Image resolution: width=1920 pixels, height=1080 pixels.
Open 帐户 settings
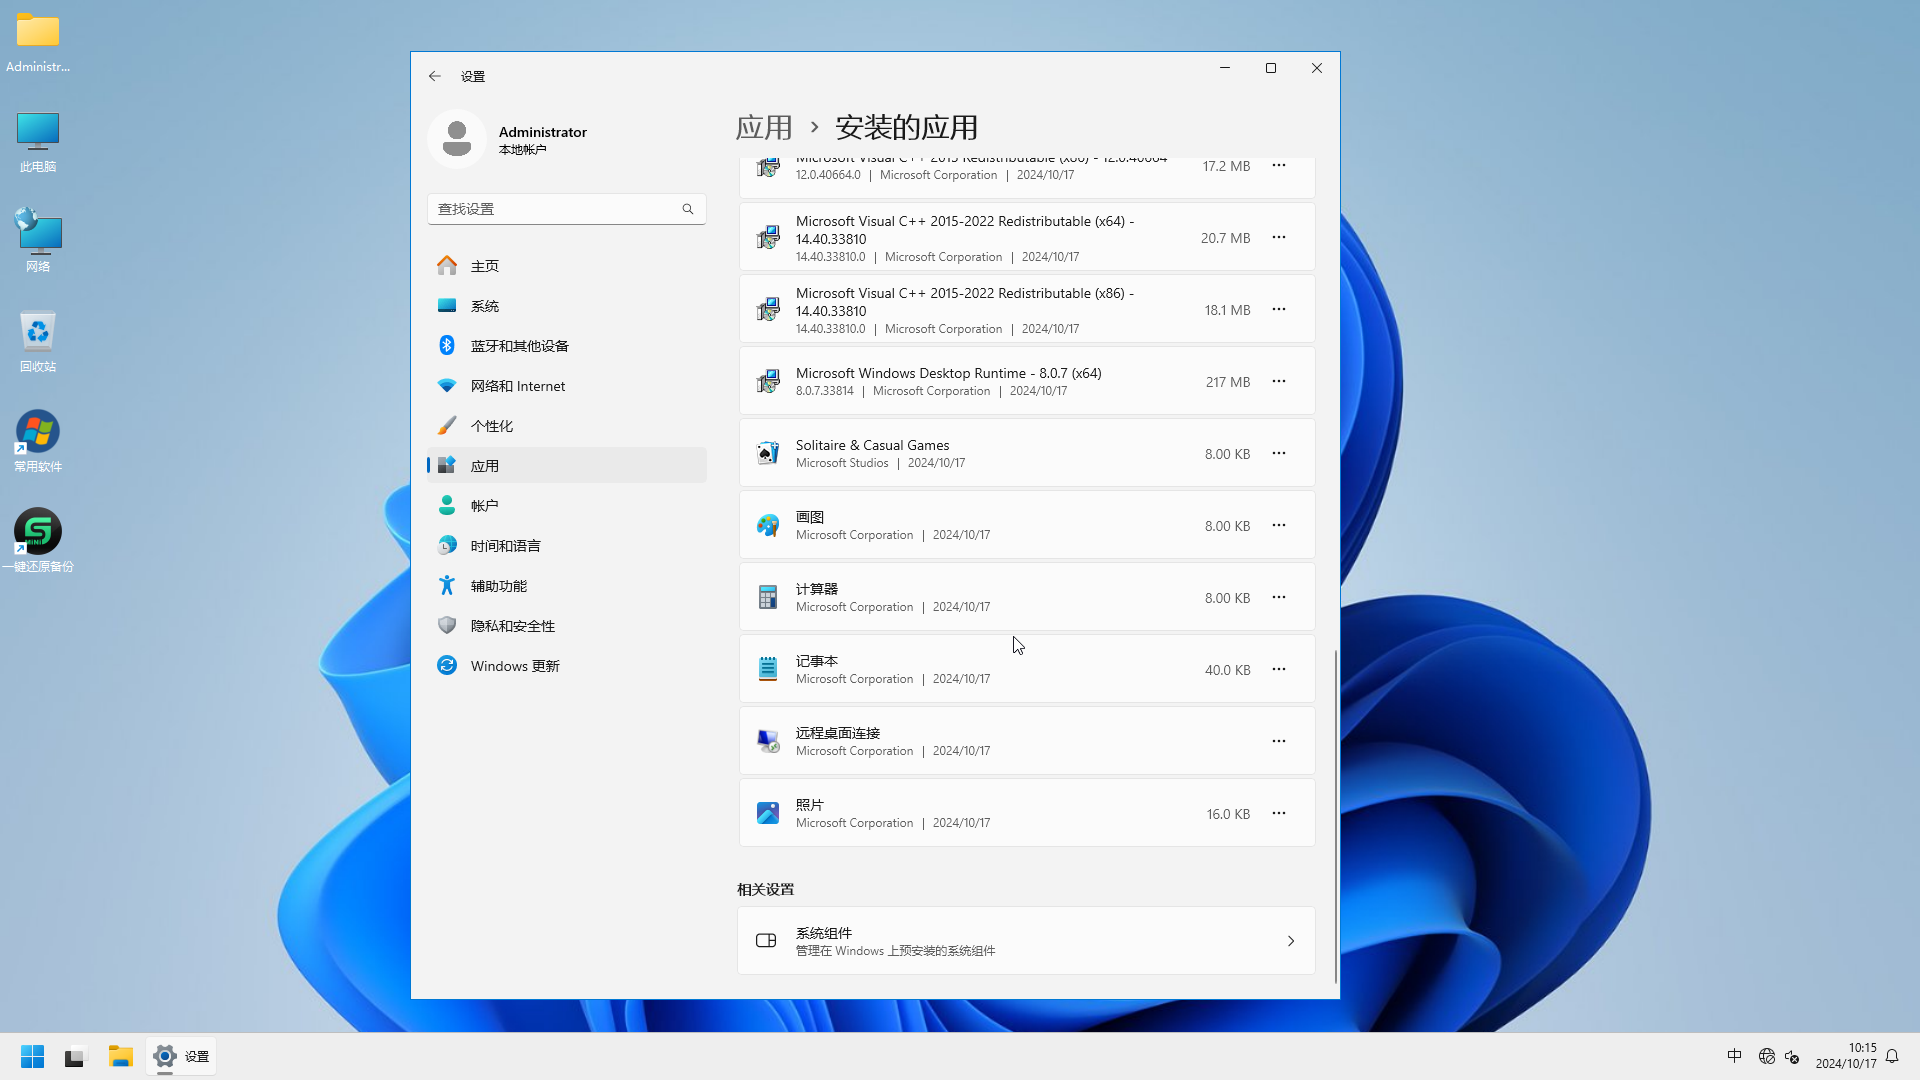[x=567, y=506]
